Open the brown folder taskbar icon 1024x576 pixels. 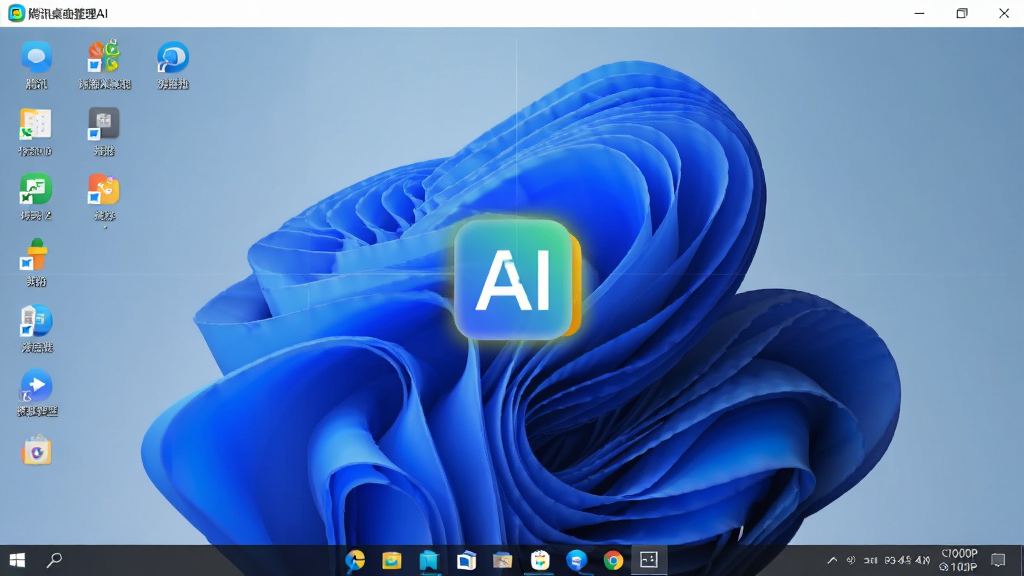coord(503,560)
